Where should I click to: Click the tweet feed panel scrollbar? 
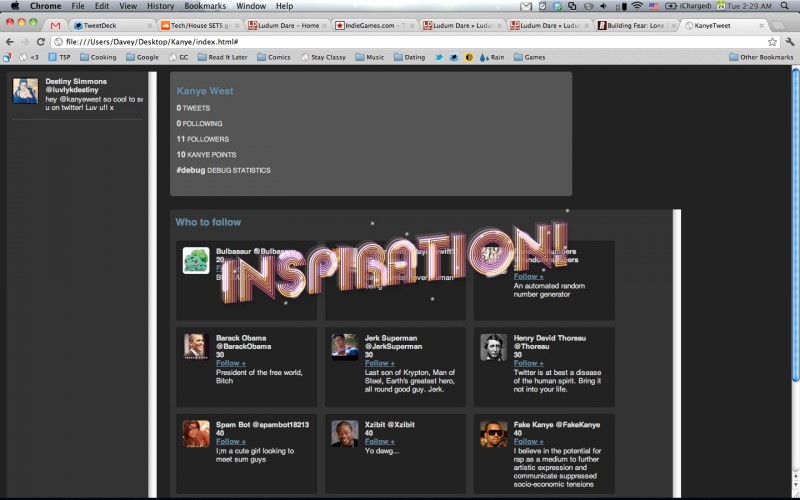tap(152, 284)
